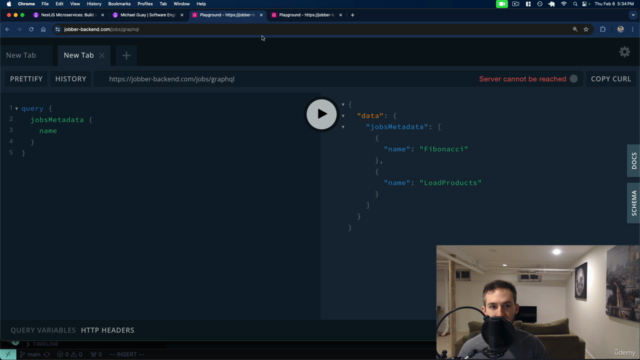Click the PRETTIFY button
The width and height of the screenshot is (640, 360).
pos(26,79)
